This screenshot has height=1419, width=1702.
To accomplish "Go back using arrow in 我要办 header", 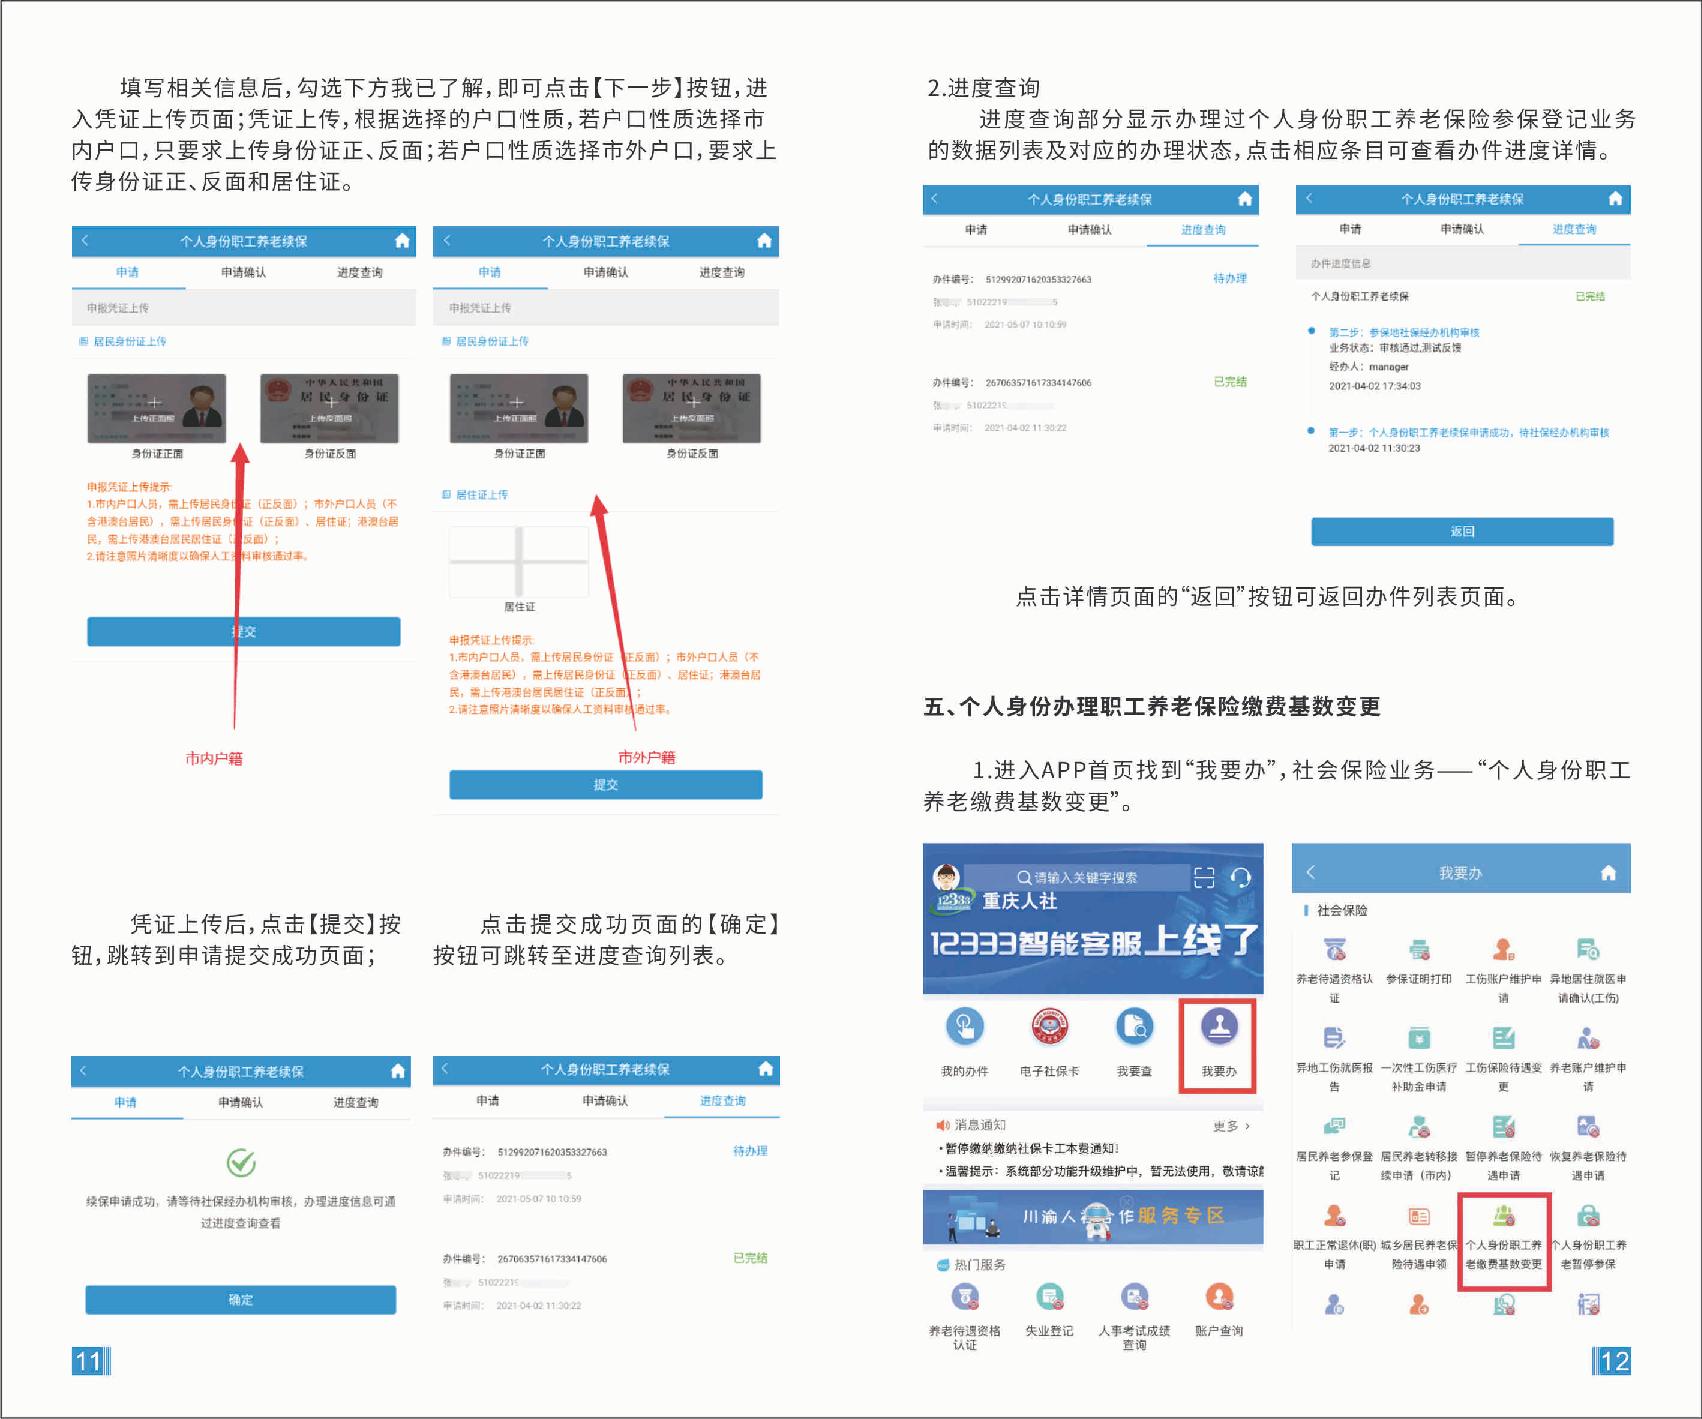I will (1311, 872).
